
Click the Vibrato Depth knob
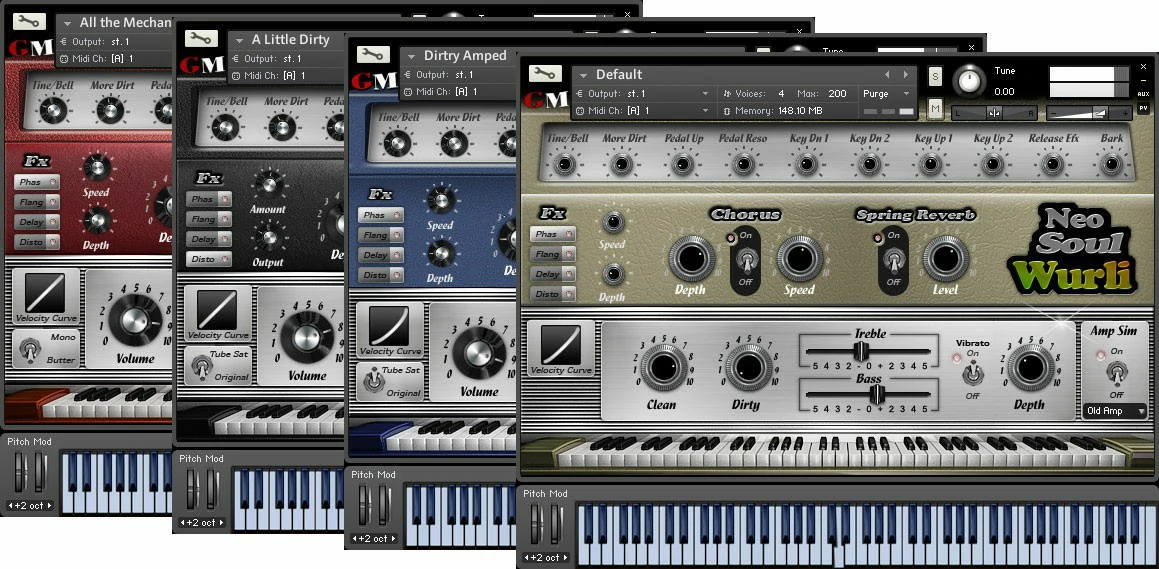coord(1030,367)
